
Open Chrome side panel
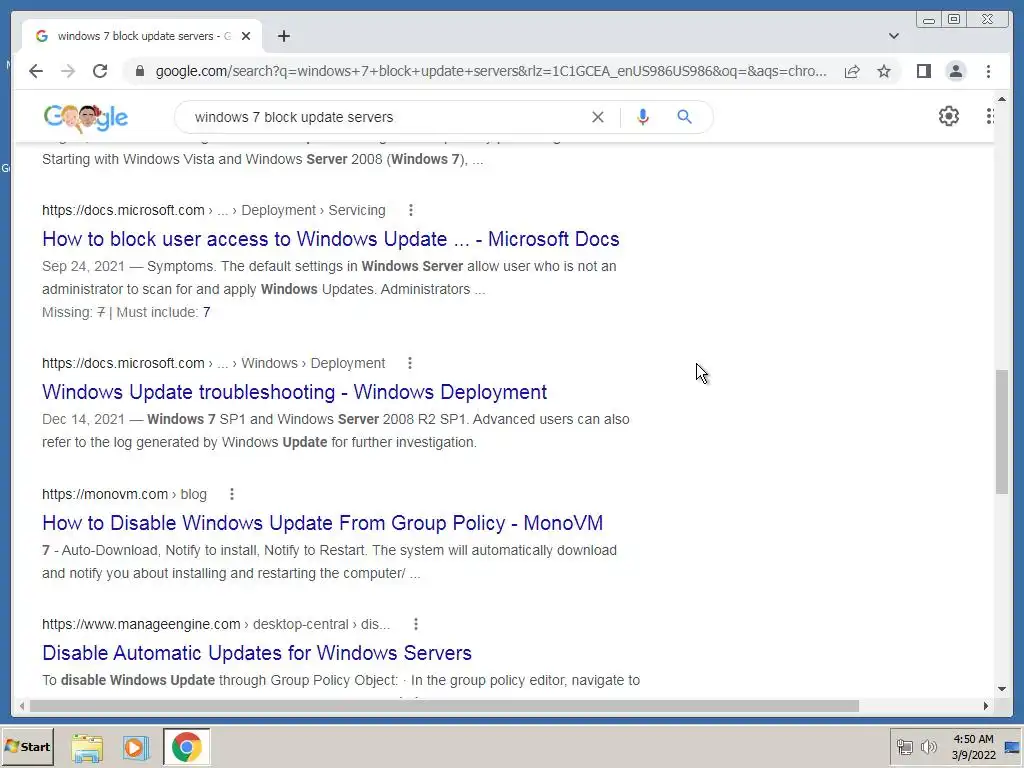pos(923,71)
